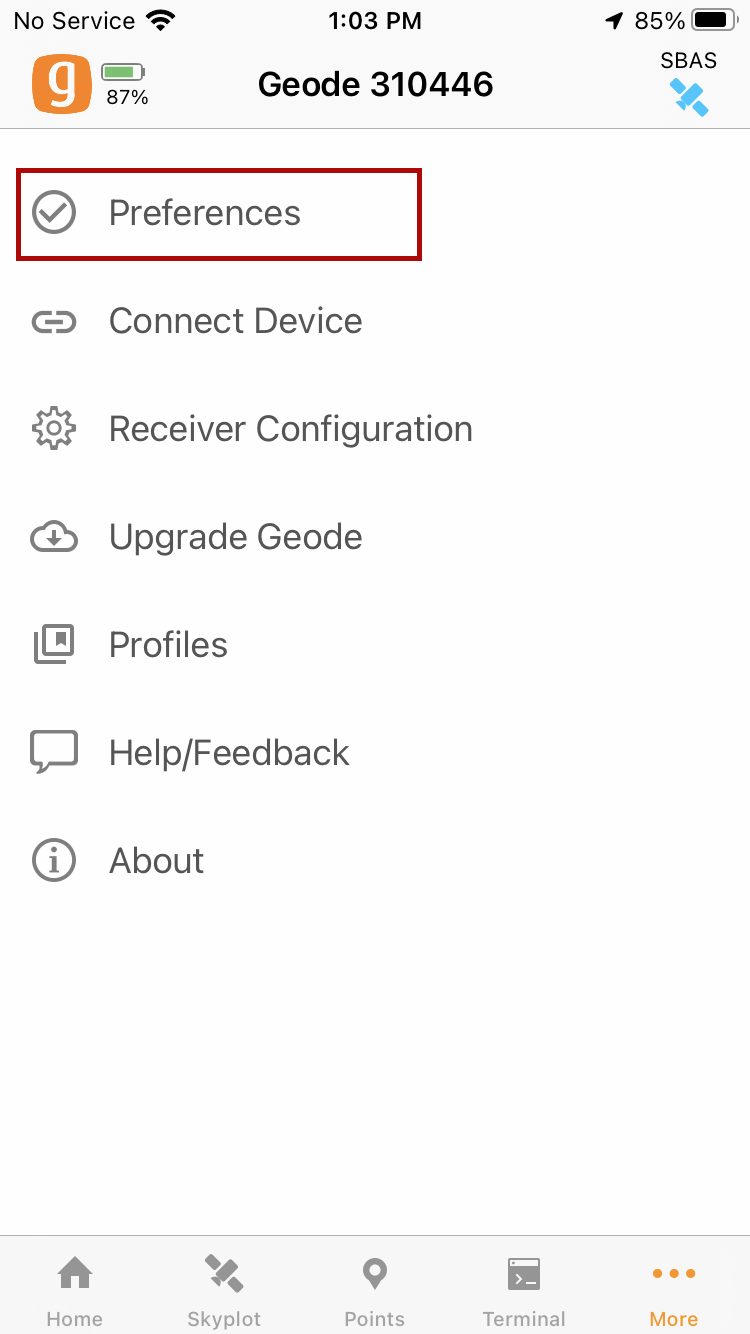This screenshot has width=750, height=1334.
Task: Click the About info circle icon
Action: [x=54, y=861]
